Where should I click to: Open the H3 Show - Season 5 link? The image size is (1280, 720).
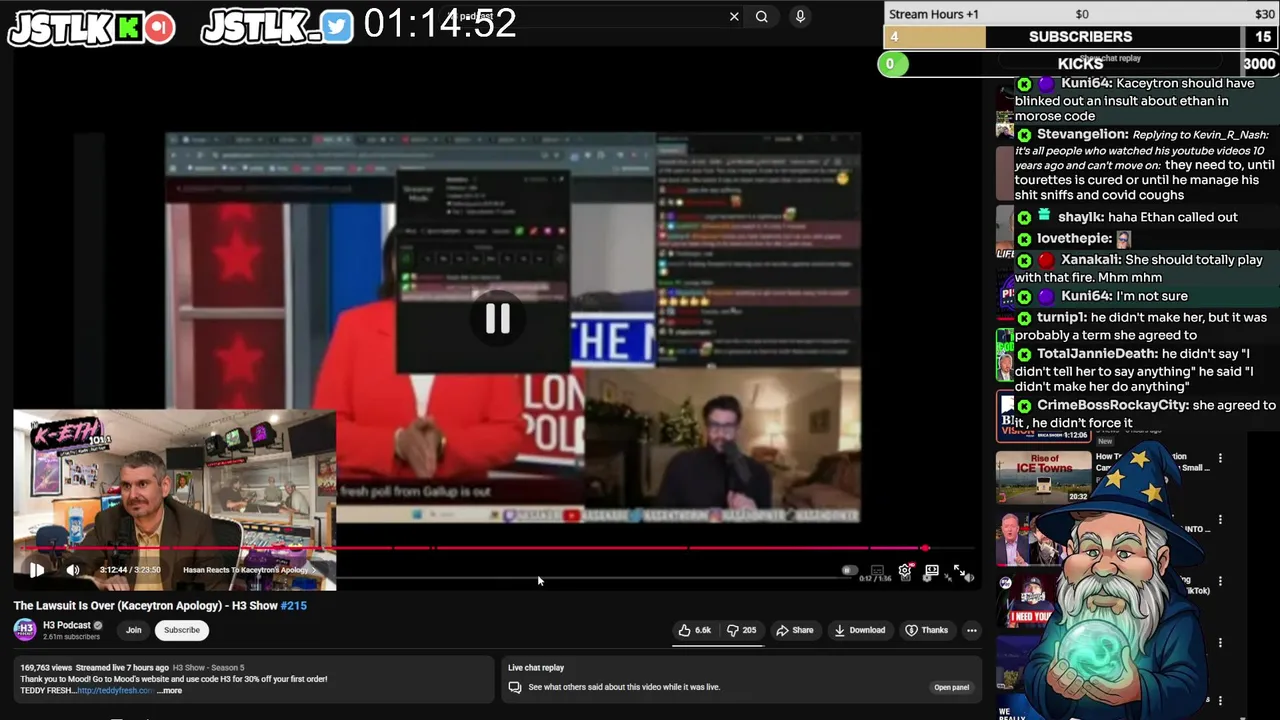(x=208, y=667)
